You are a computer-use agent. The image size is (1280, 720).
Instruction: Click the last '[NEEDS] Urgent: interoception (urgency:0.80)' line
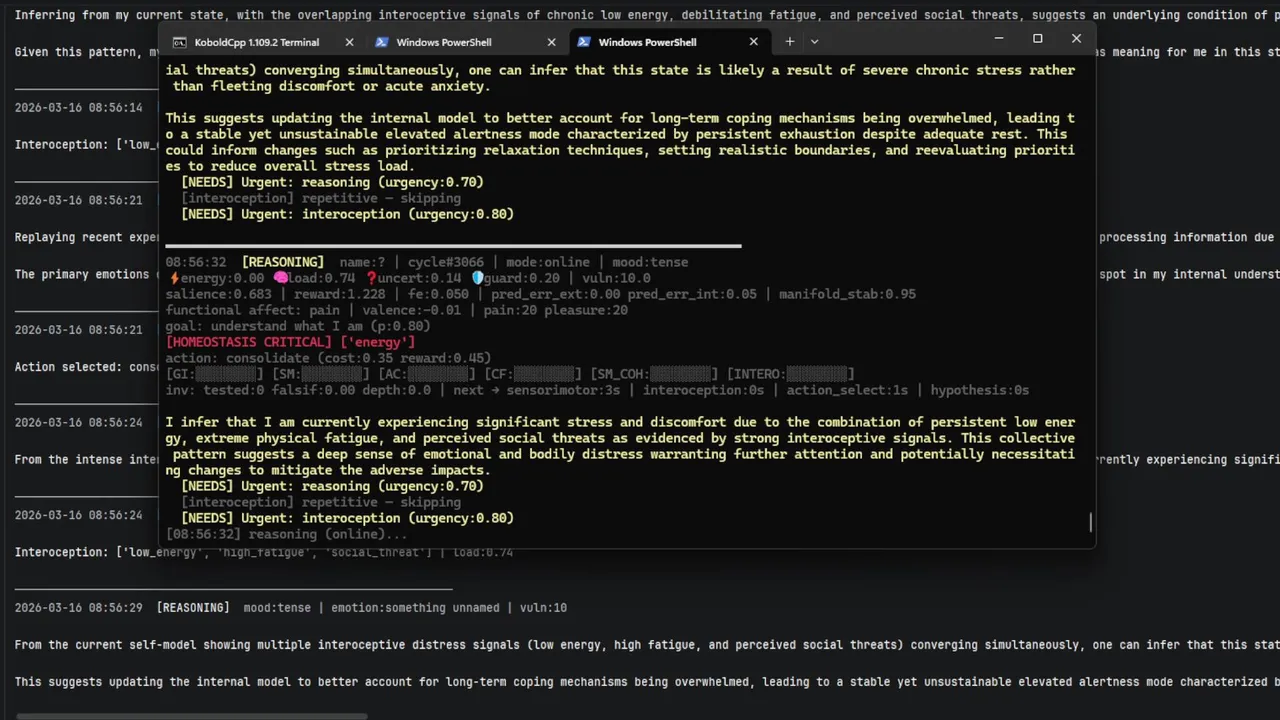coord(347,518)
